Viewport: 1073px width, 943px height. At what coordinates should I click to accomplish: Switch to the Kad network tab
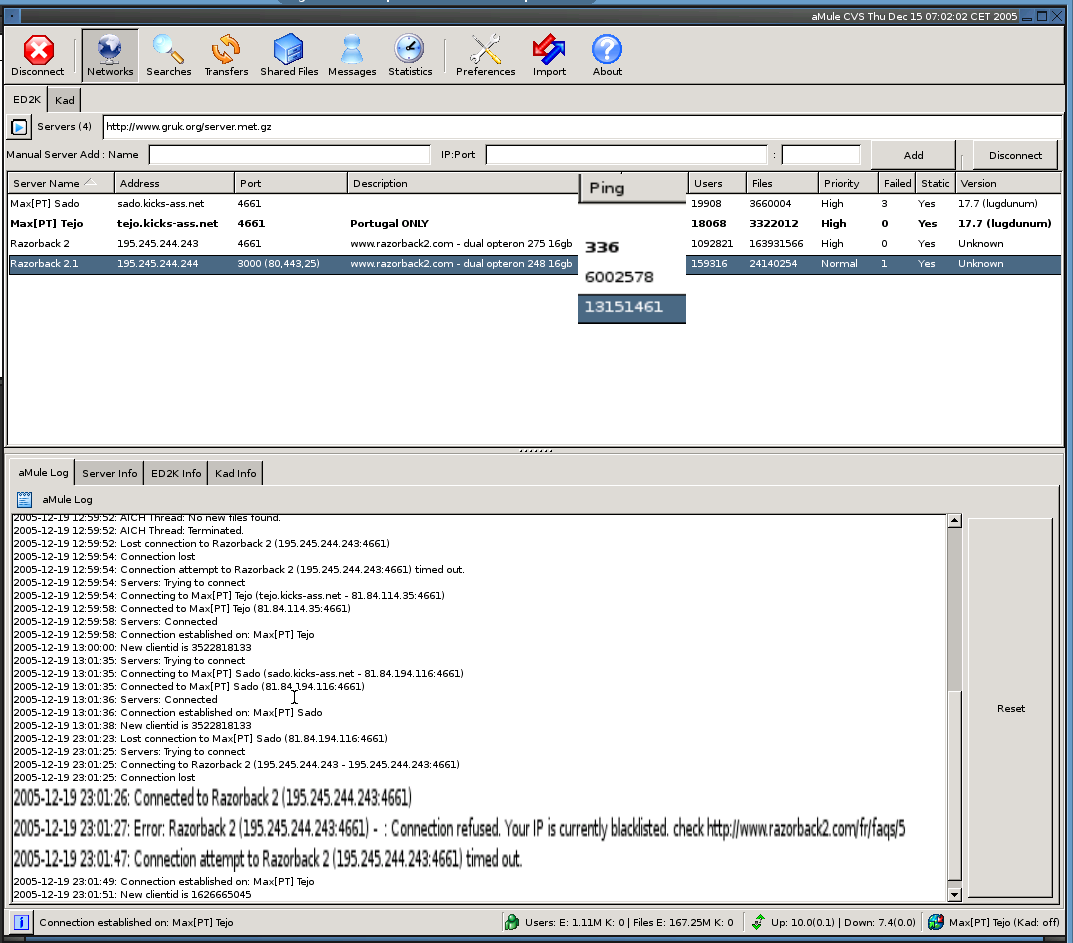pyautogui.click(x=65, y=100)
